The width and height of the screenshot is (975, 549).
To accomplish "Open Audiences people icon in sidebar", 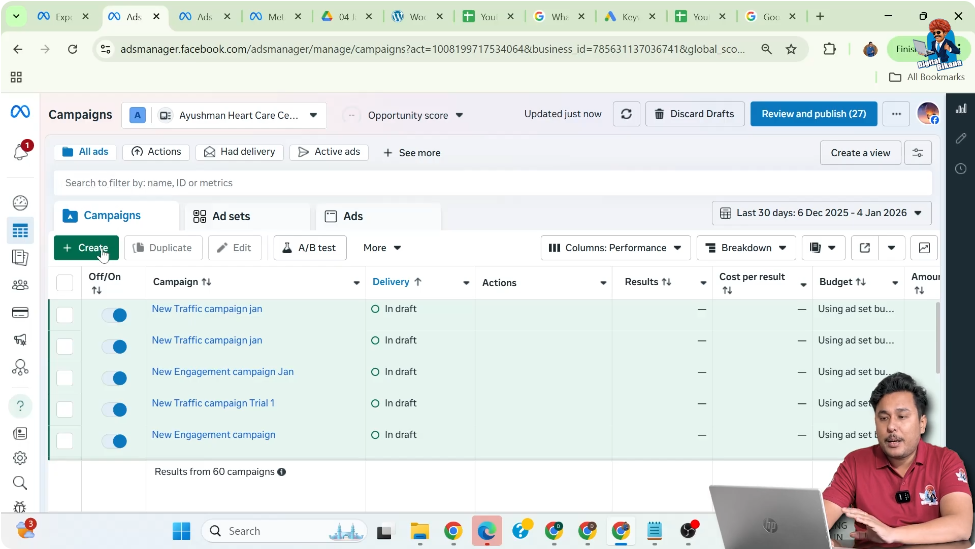I will point(20,285).
